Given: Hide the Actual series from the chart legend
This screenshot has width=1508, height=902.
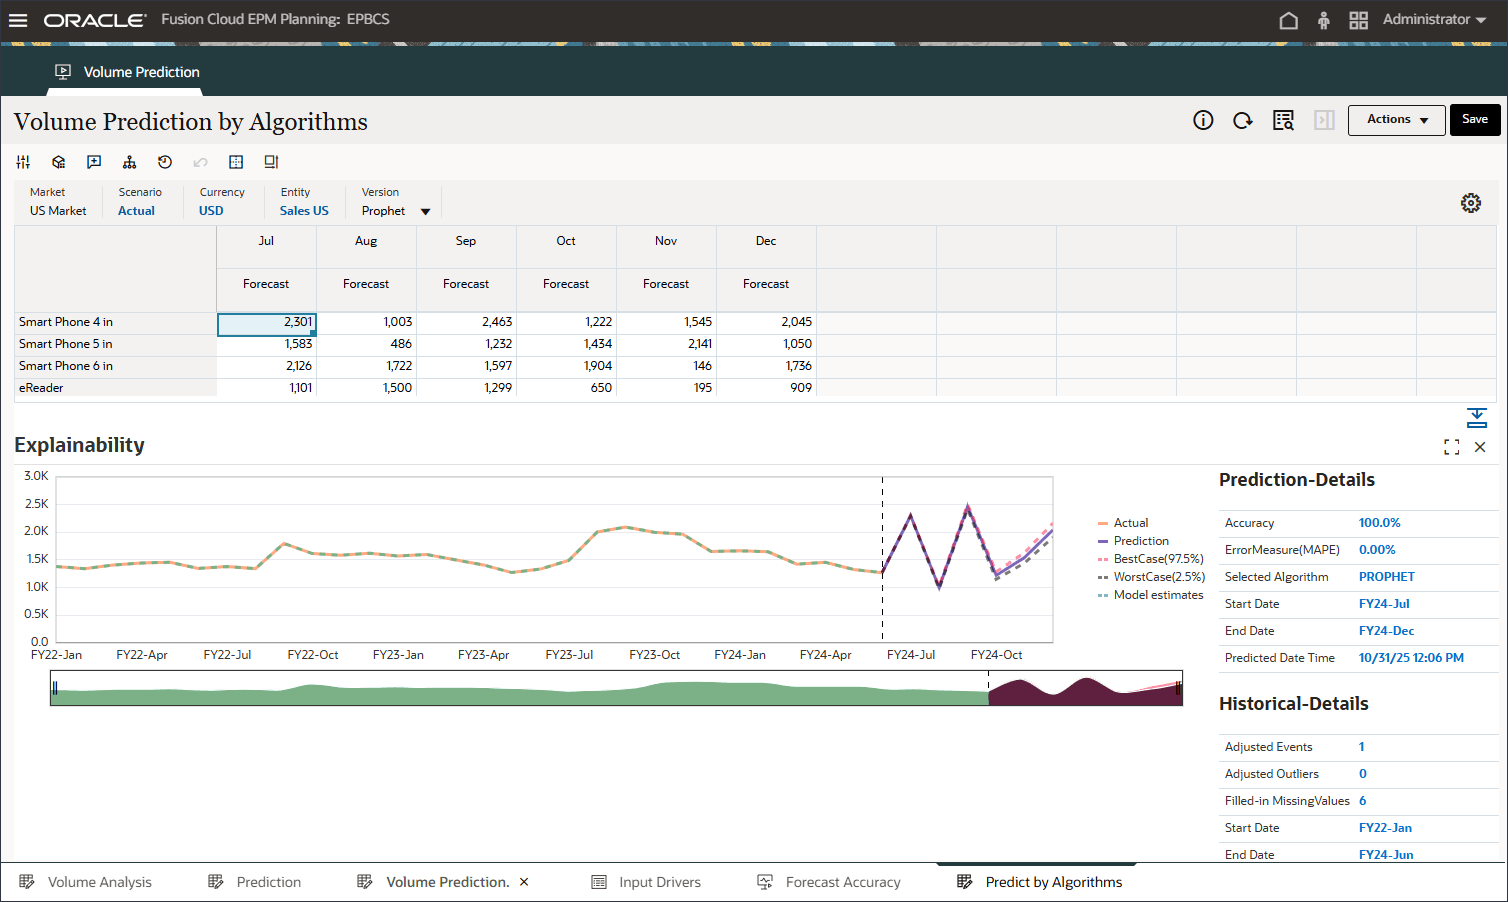Looking at the screenshot, I should coord(1128,522).
